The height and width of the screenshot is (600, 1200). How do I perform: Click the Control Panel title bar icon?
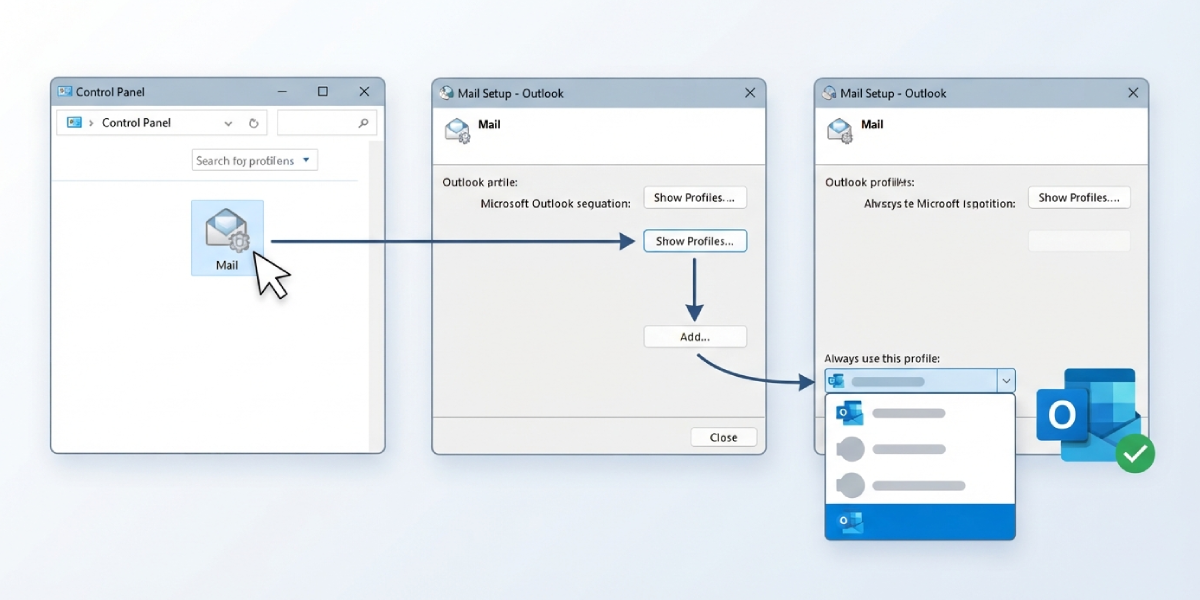(65, 91)
